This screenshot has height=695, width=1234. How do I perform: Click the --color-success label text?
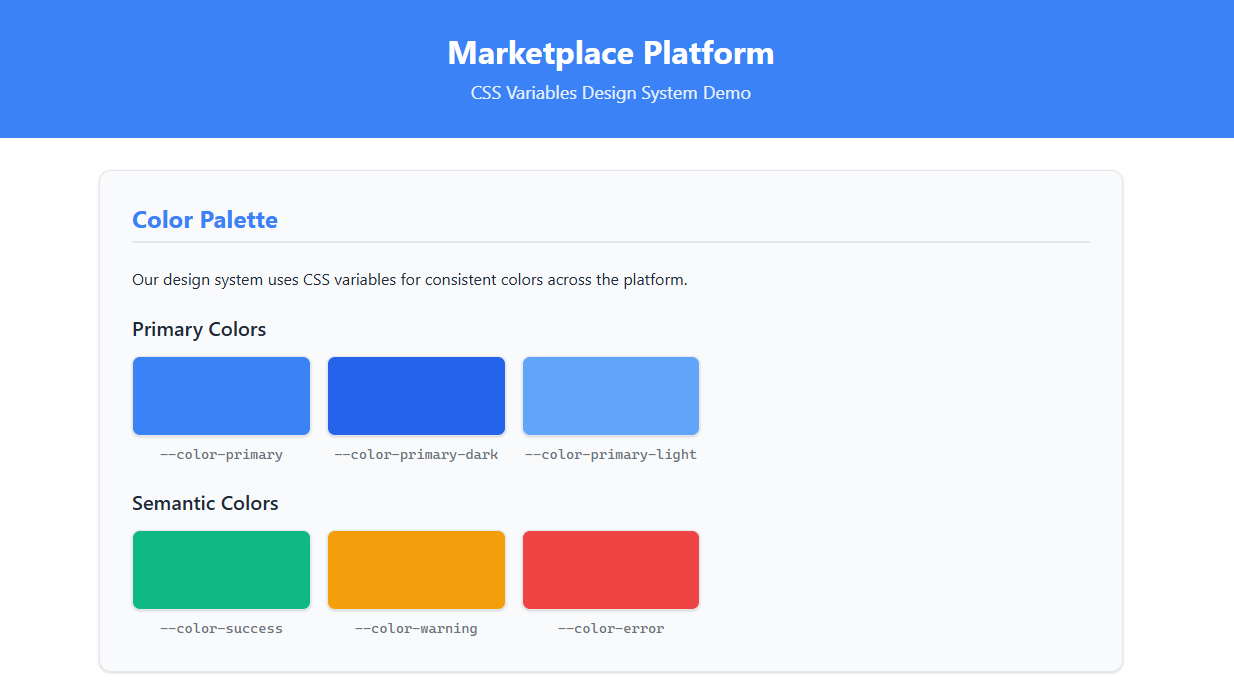(x=220, y=628)
